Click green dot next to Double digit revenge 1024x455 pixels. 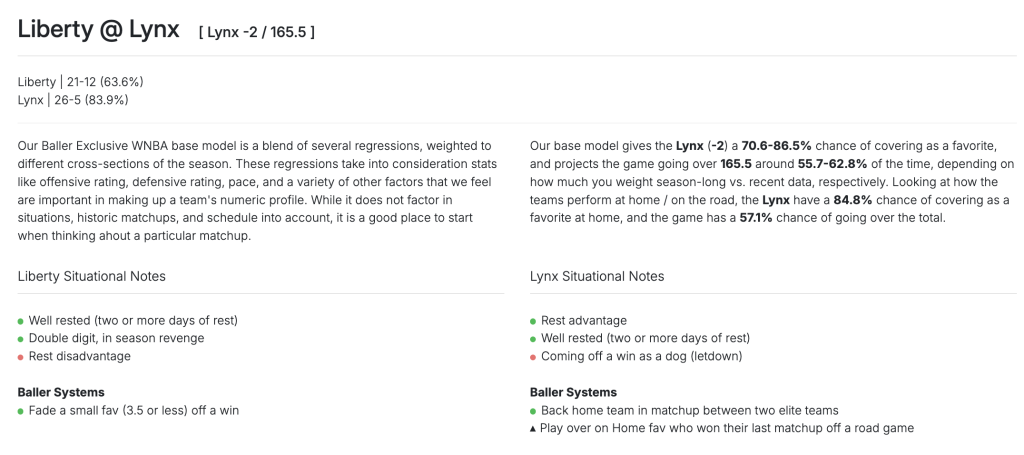click(21, 339)
